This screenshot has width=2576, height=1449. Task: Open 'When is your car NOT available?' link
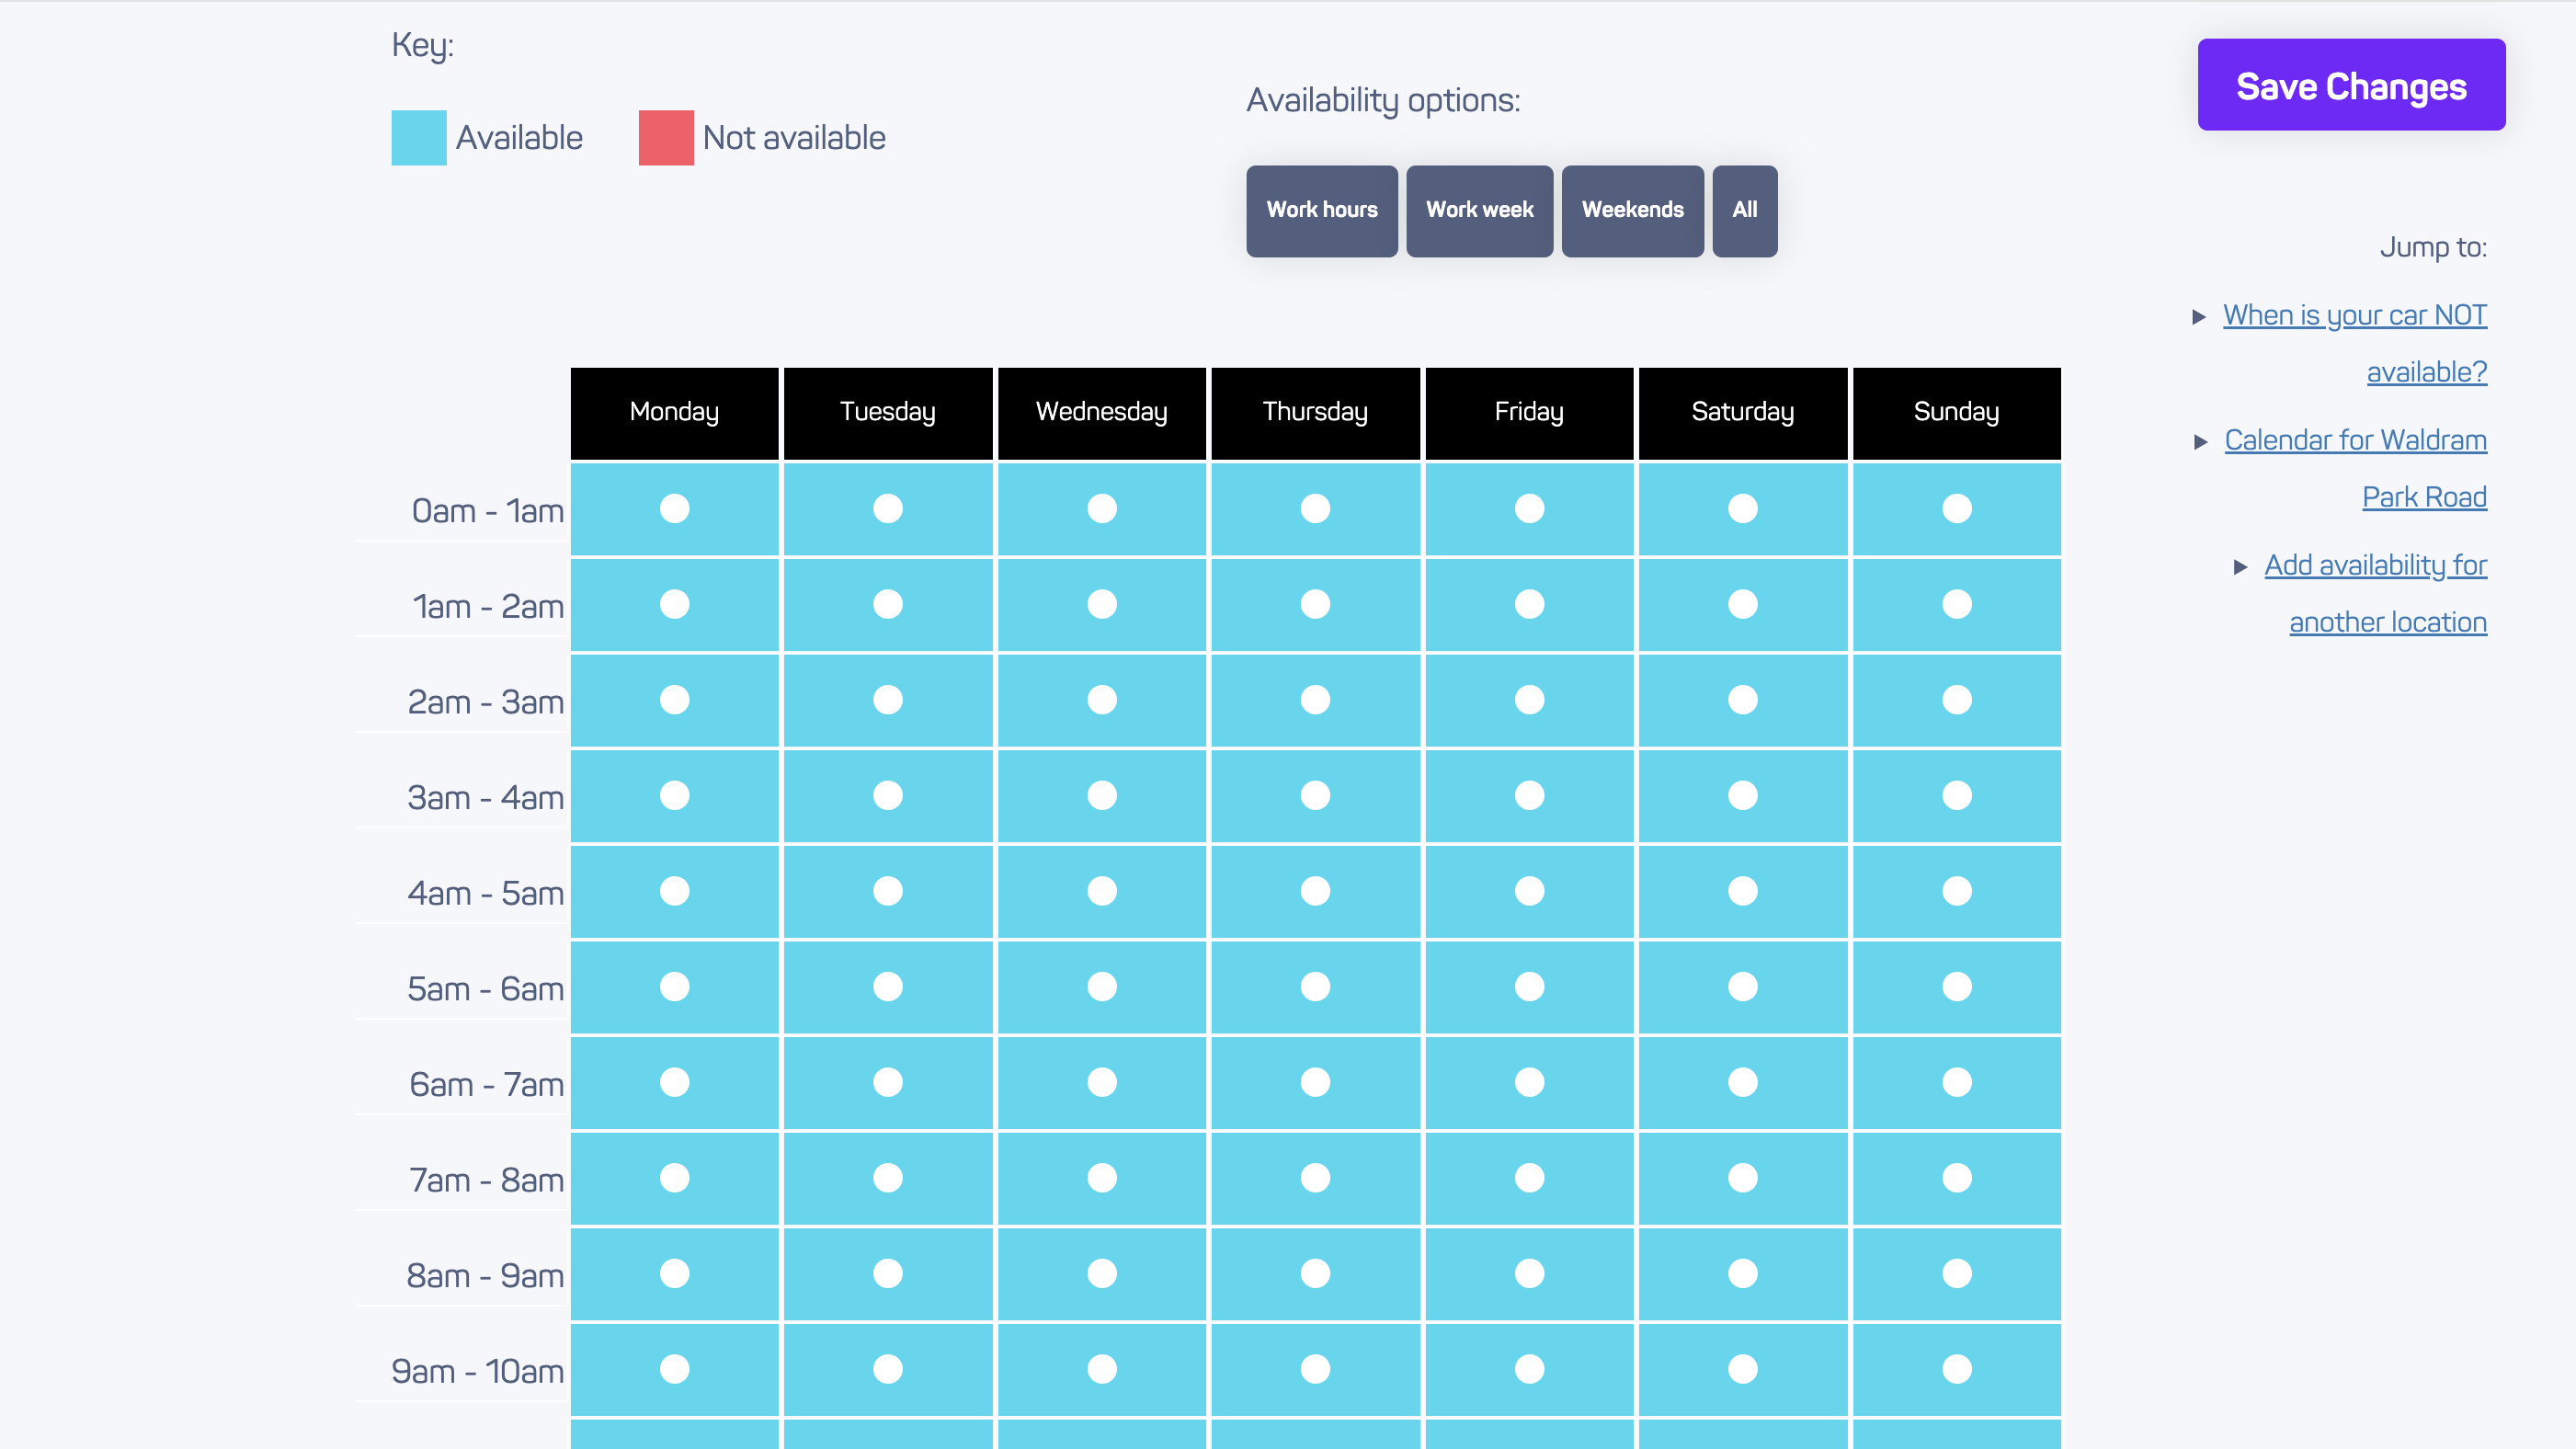pos(2355,343)
